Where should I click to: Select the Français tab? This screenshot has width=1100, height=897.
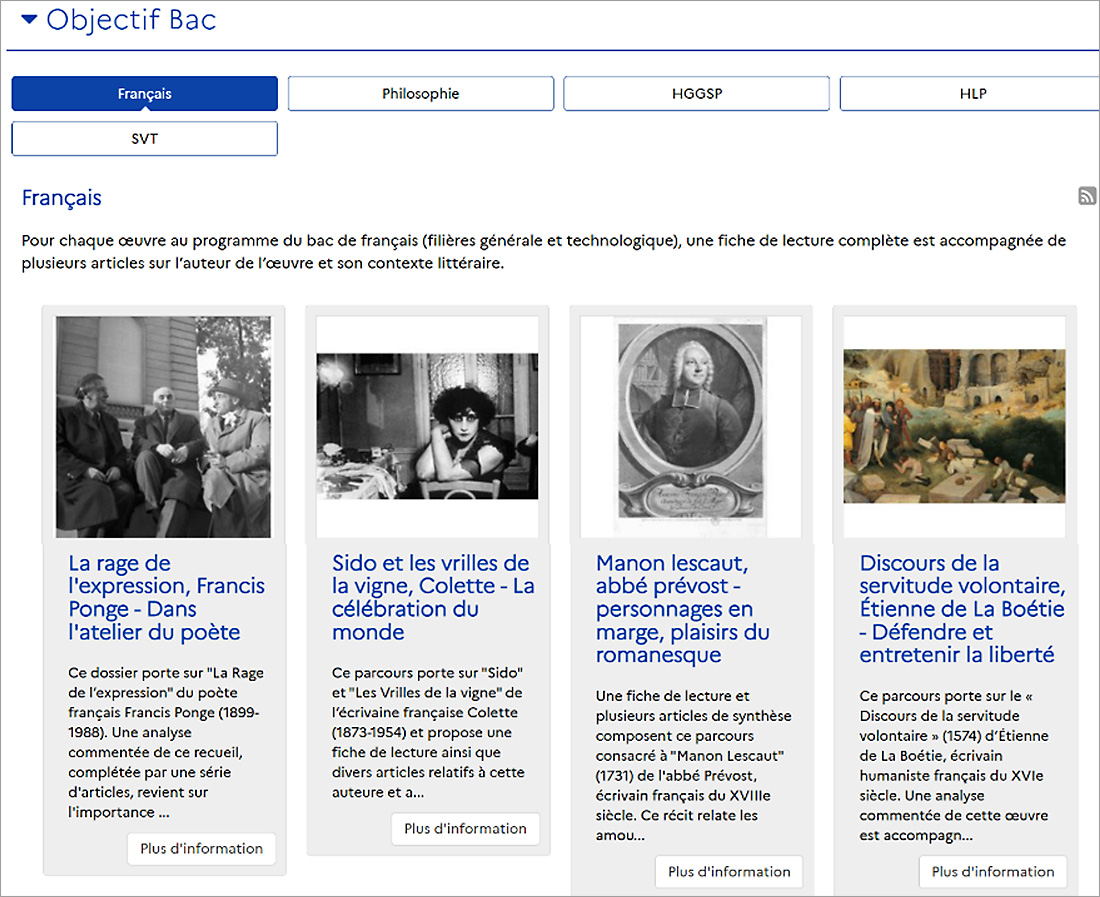pyautogui.click(x=144, y=94)
